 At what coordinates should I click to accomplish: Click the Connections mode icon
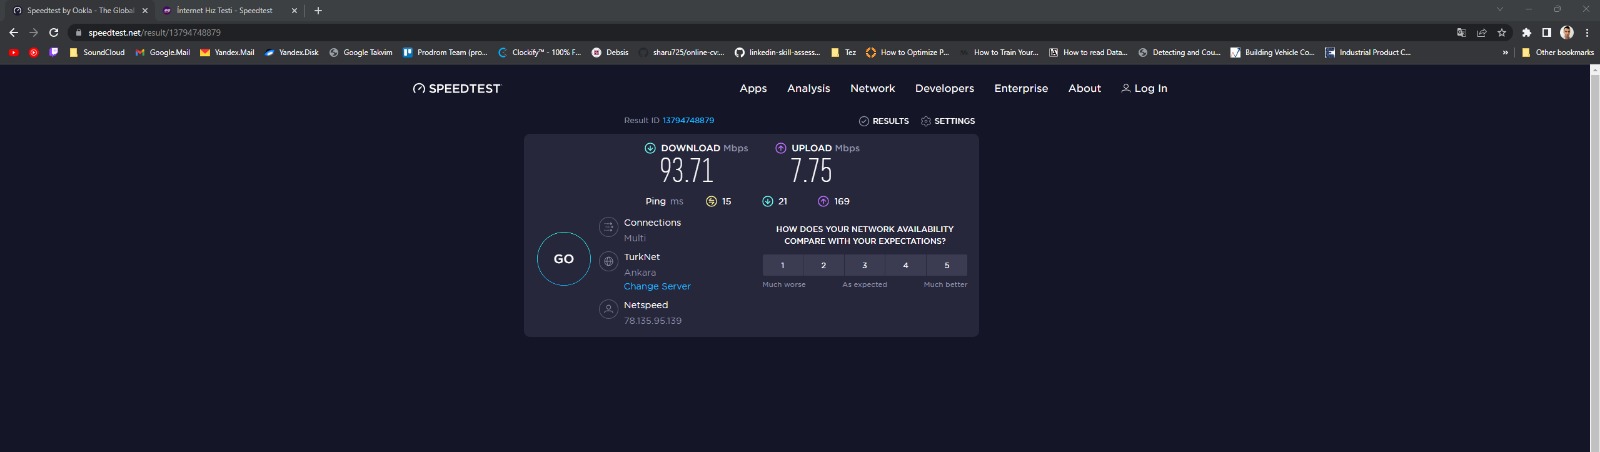click(608, 228)
